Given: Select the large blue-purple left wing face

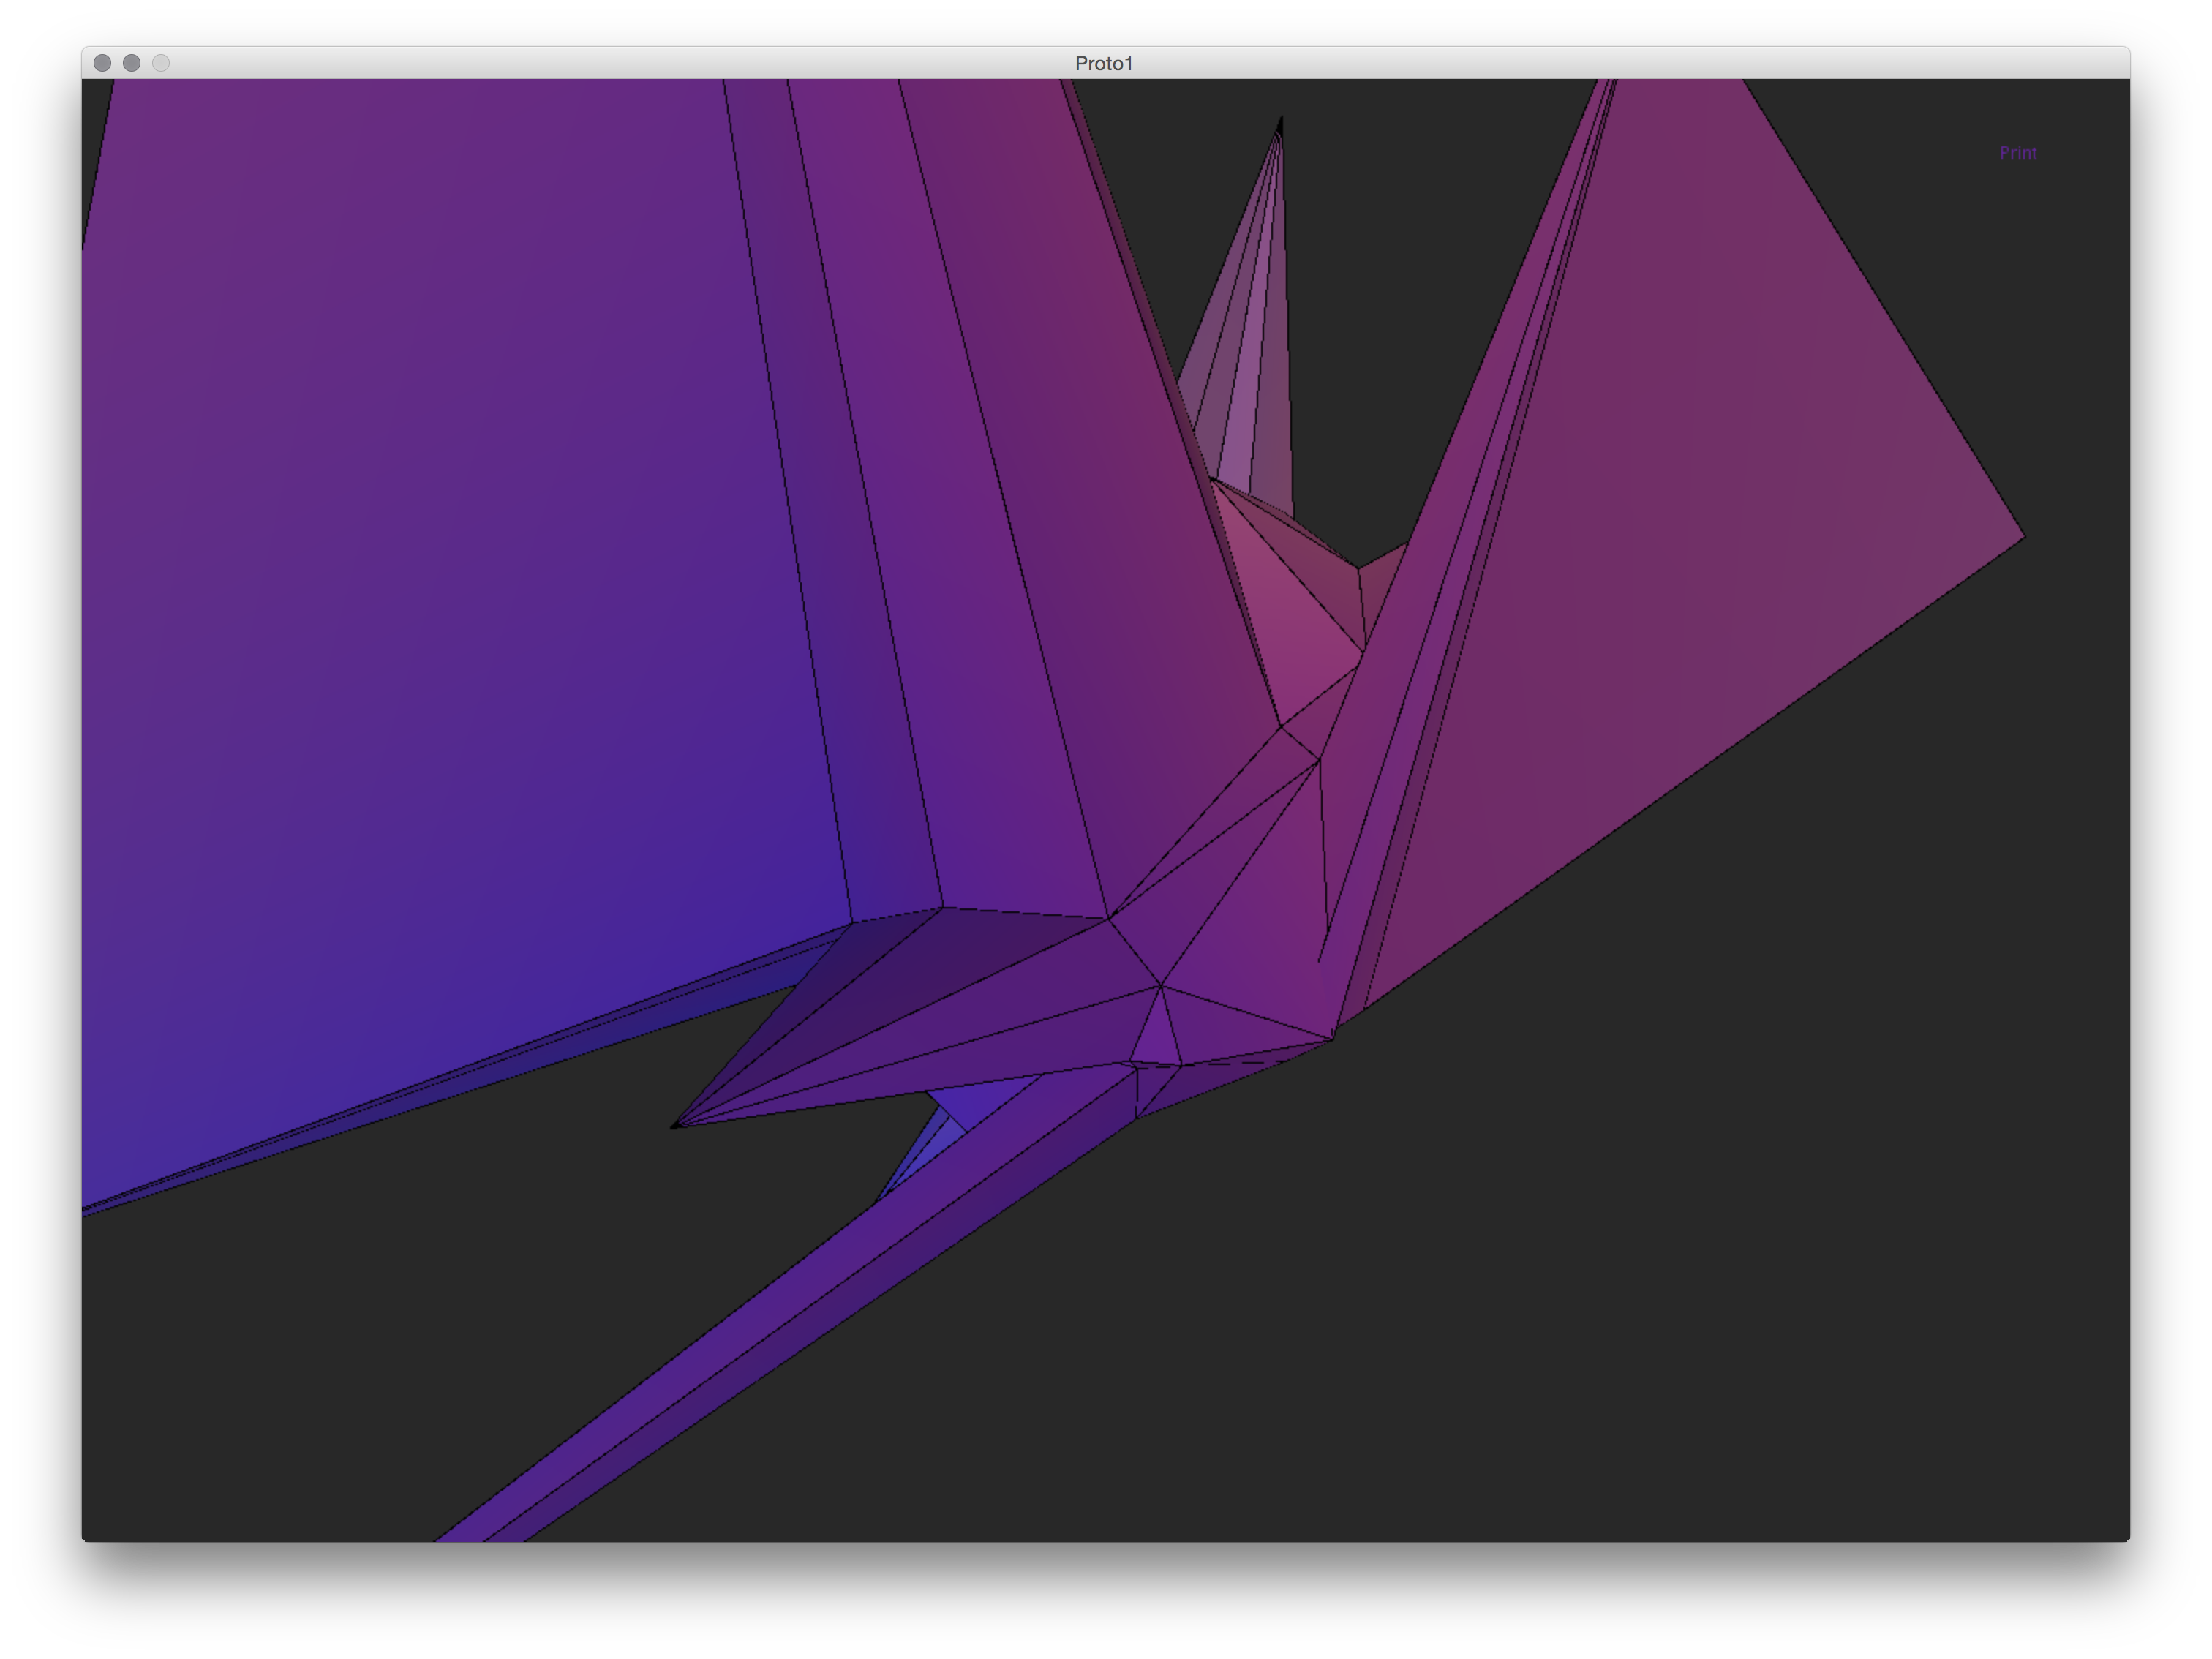Looking at the screenshot, I should pos(450,600).
